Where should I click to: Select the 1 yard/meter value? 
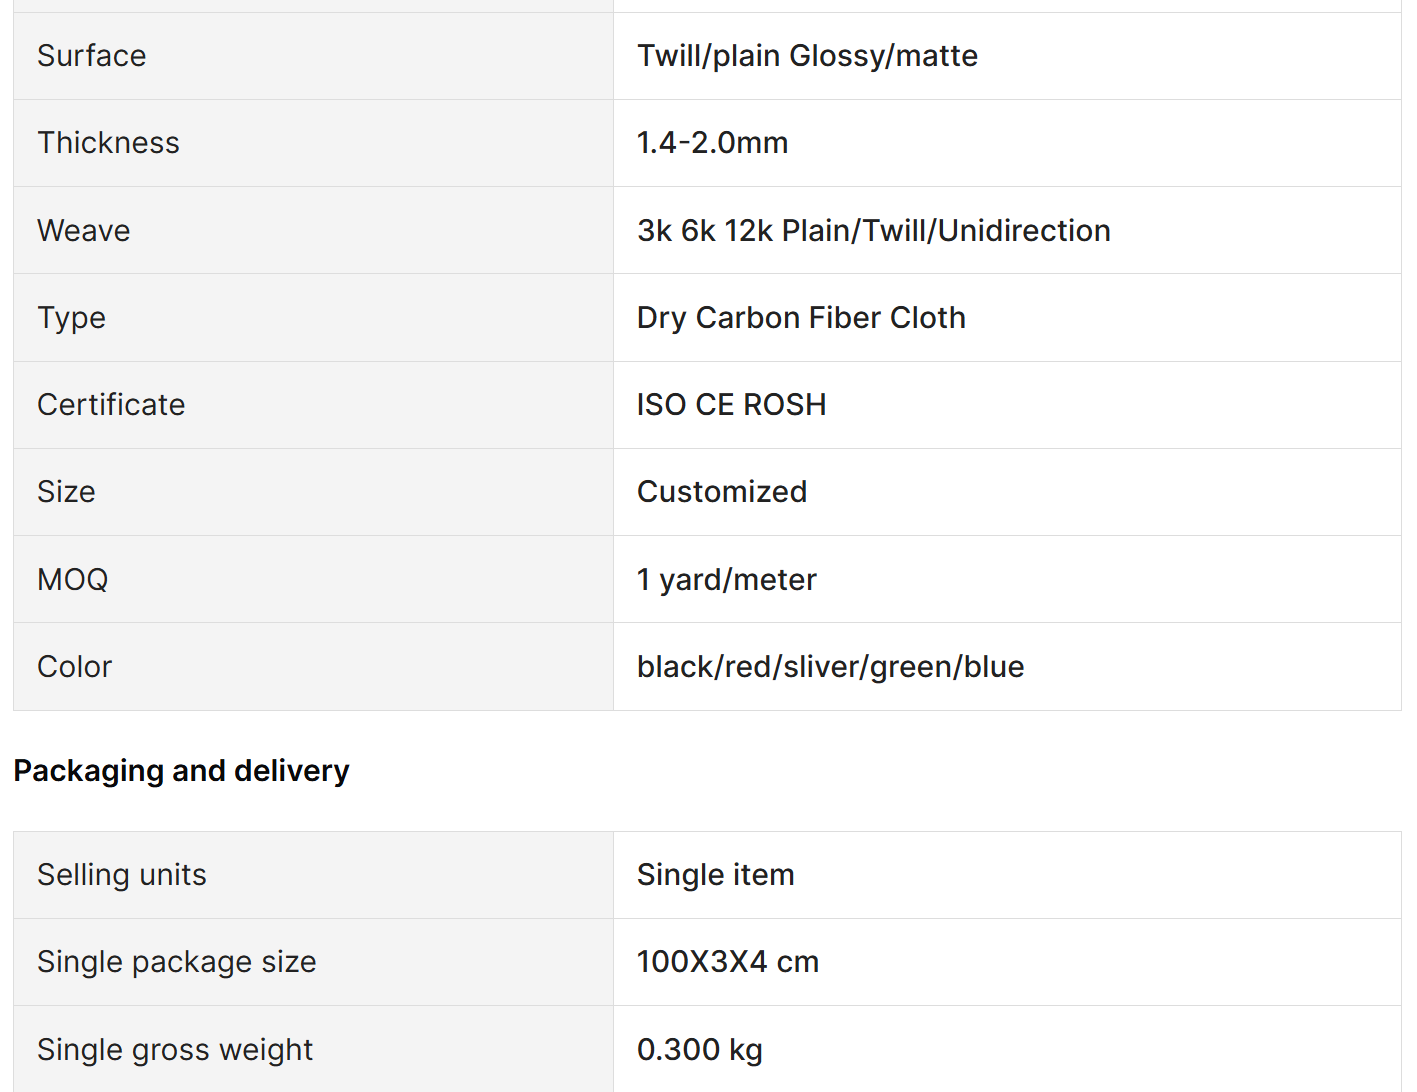coord(727,580)
